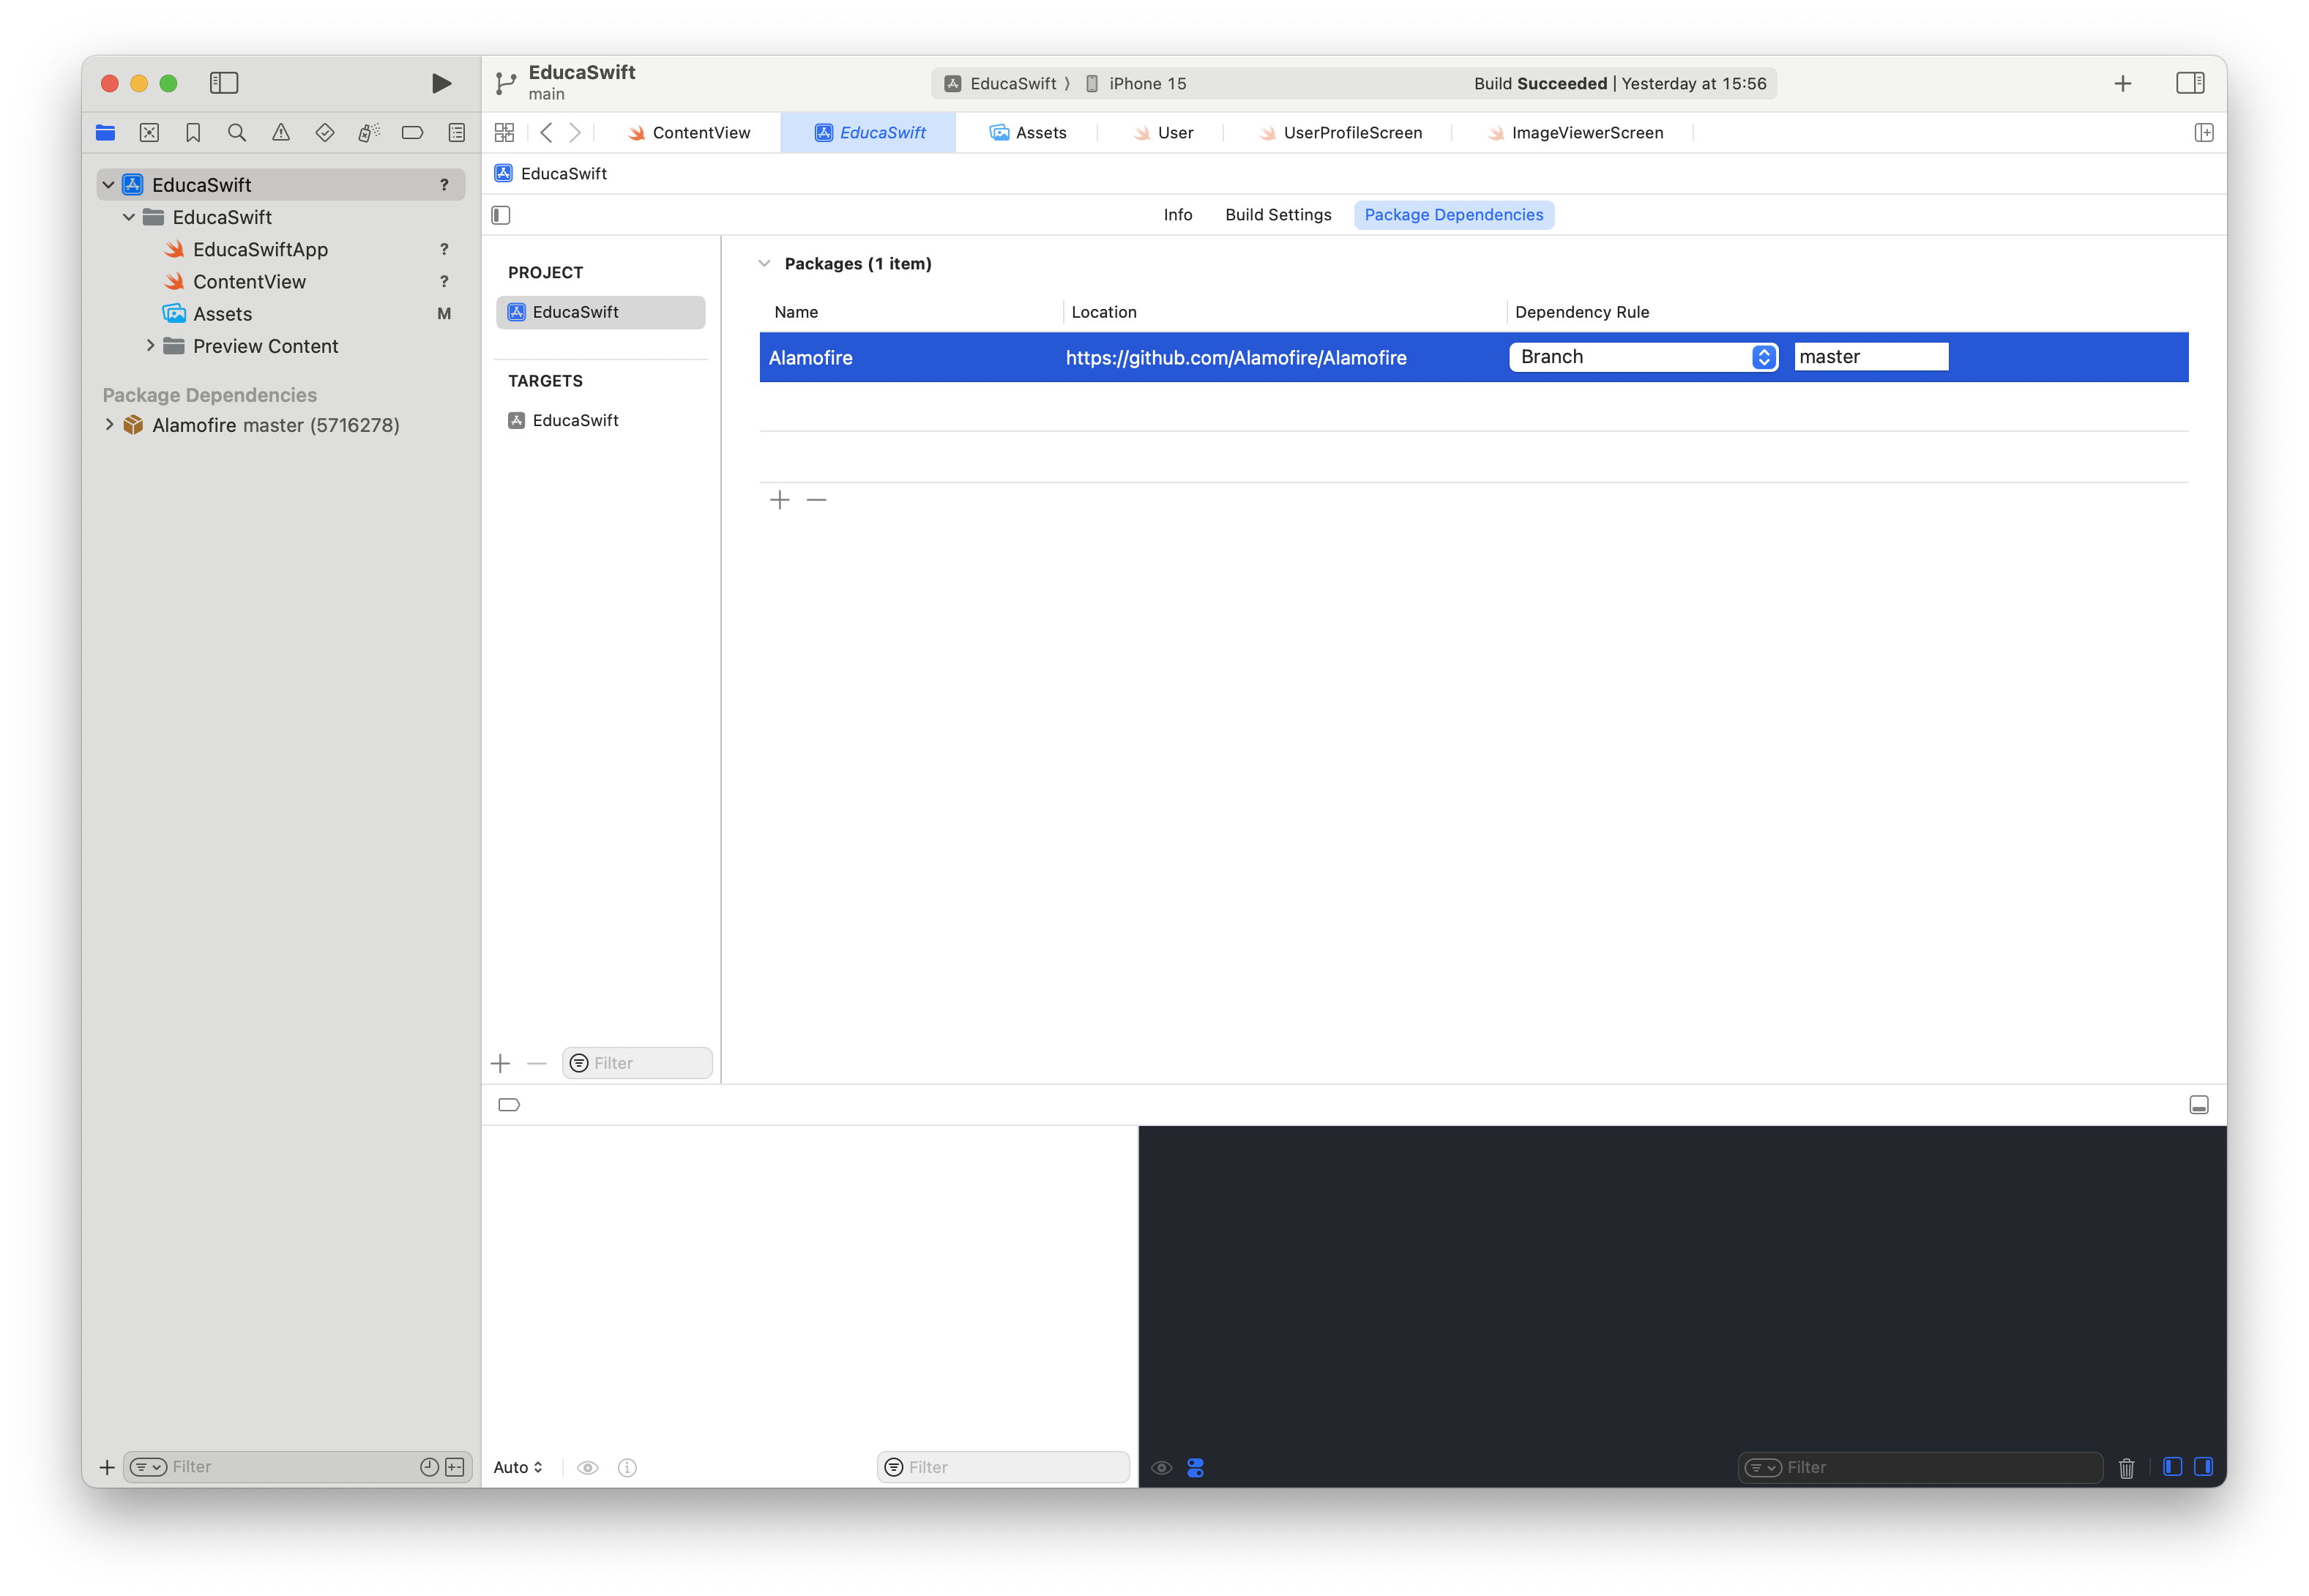Add a package dependency with plus
The height and width of the screenshot is (1596, 2309).
[x=780, y=500]
